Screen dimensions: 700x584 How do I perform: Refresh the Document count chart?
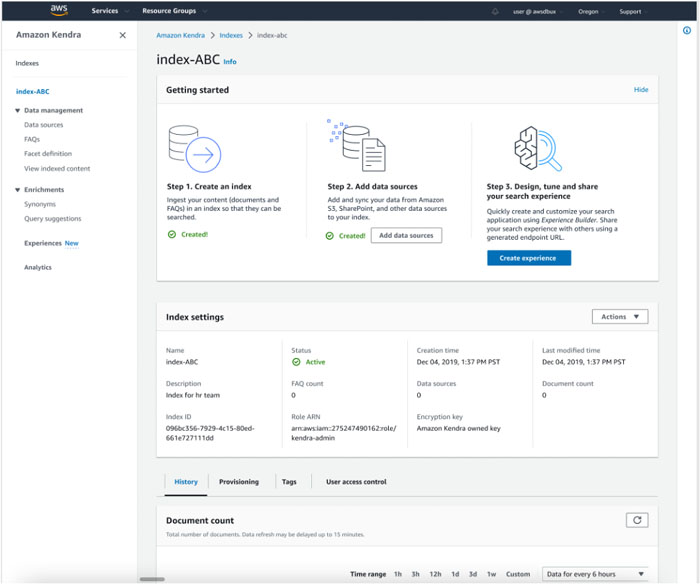coord(637,520)
